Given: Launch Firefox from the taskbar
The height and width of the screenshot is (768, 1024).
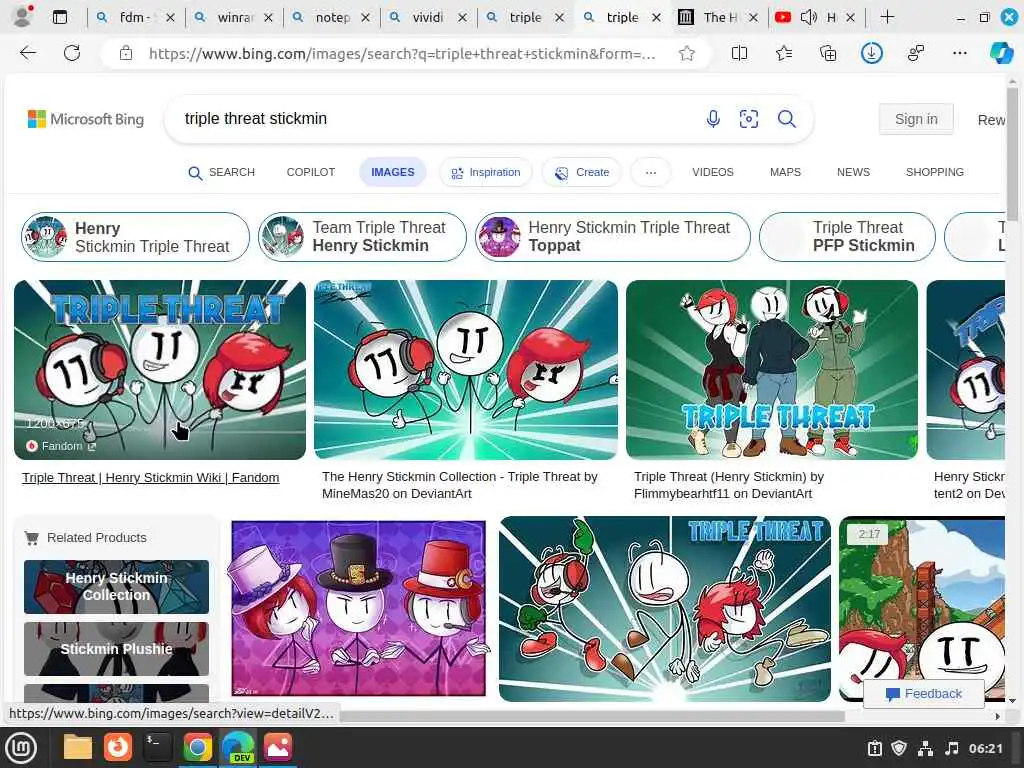Looking at the screenshot, I should click(x=118, y=747).
